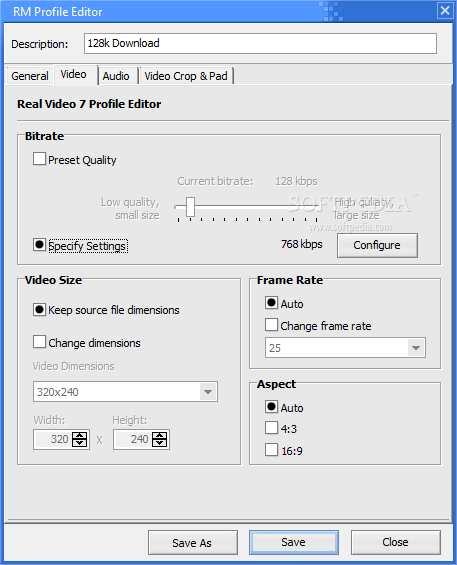The height and width of the screenshot is (565, 457).
Task: Click the Save button
Action: point(294,542)
